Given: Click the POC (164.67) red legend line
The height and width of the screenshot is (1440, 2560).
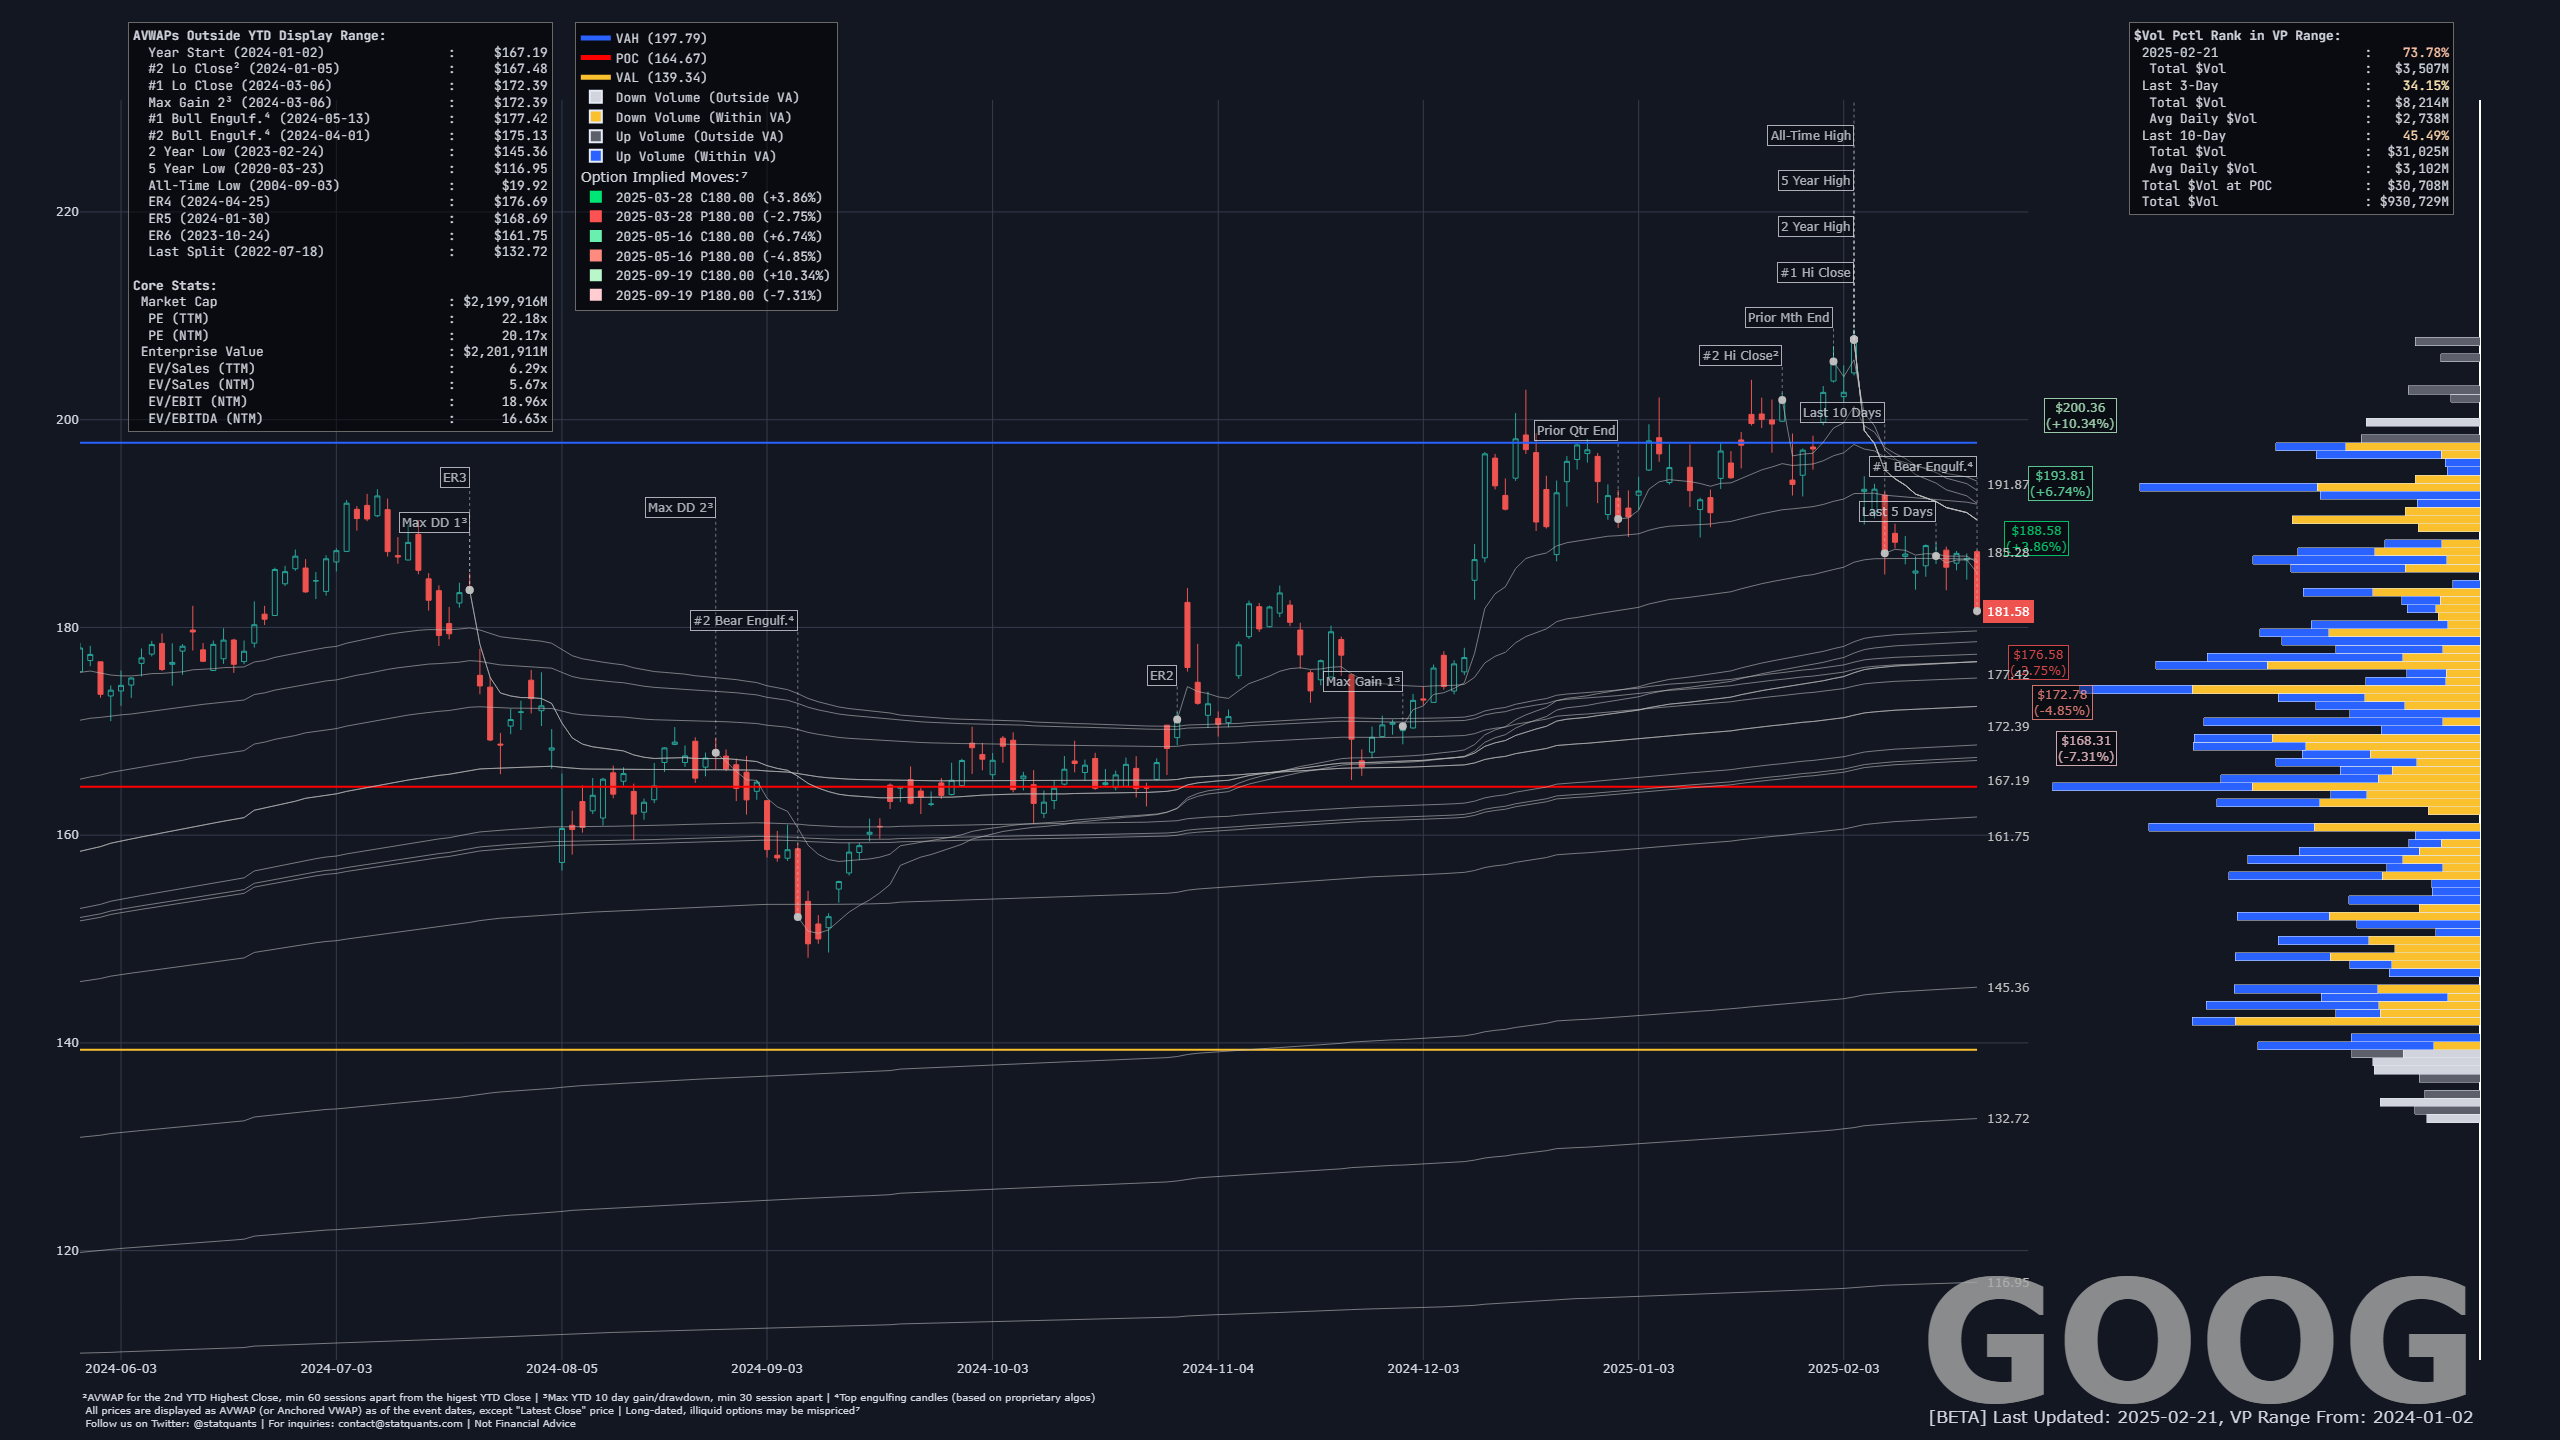Looking at the screenshot, I should point(595,59).
